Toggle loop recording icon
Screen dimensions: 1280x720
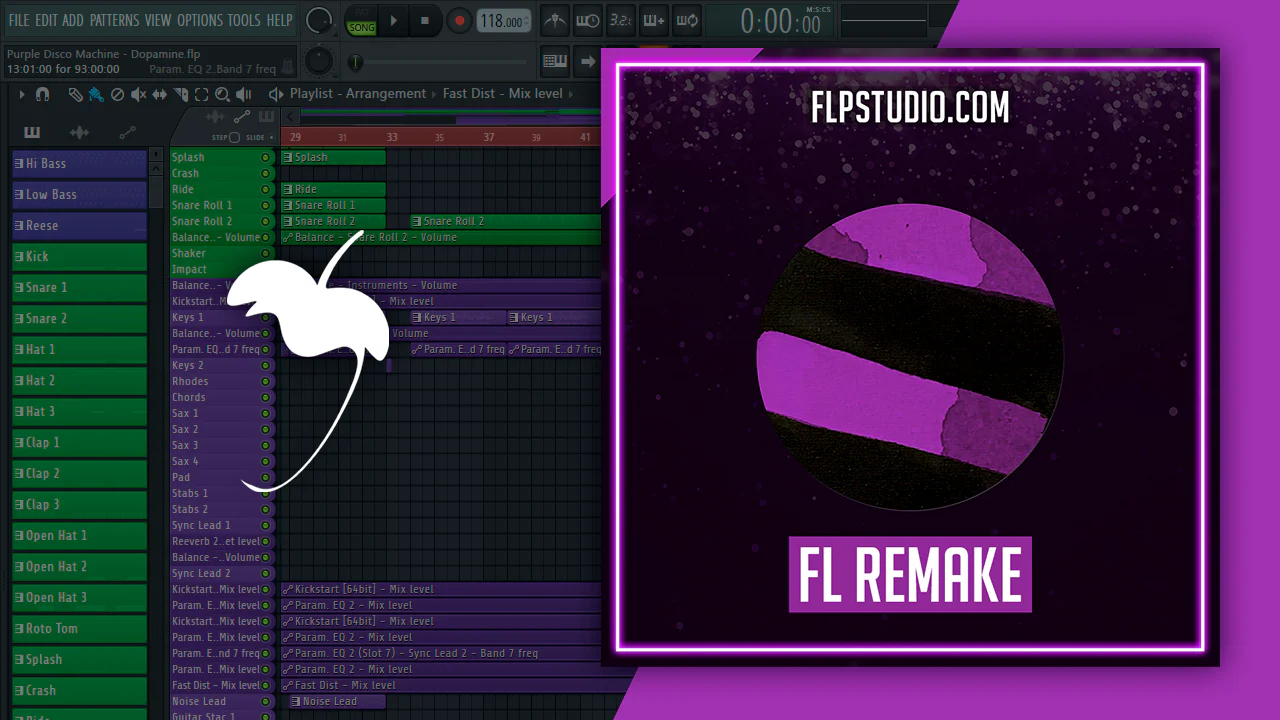[x=686, y=20]
